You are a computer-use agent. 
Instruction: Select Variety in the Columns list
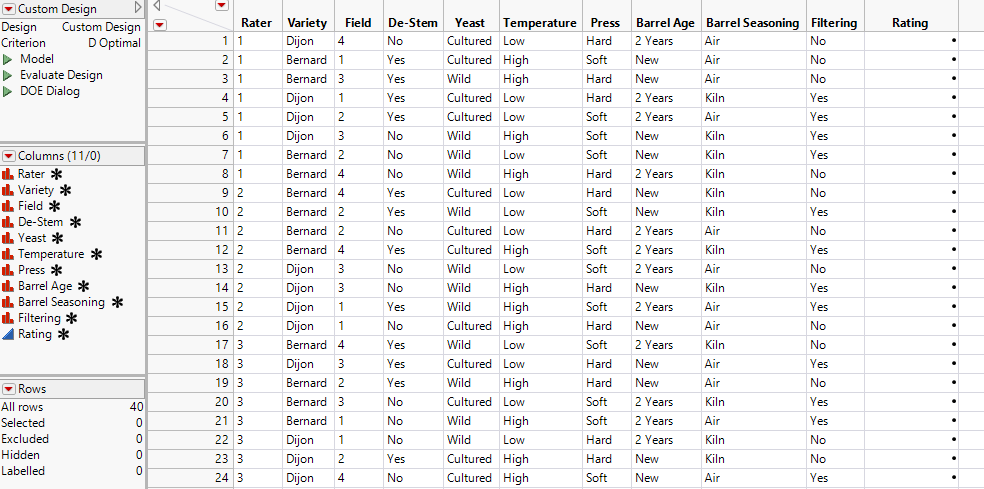pyautogui.click(x=36, y=190)
